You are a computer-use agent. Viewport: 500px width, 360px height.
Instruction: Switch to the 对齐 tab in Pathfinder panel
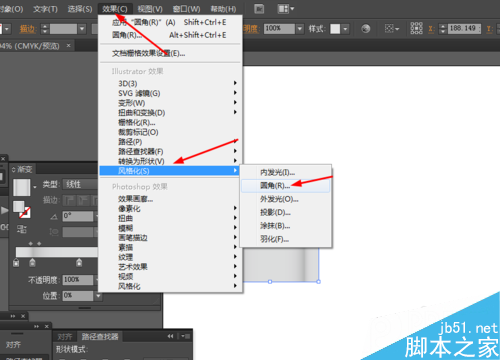(65, 336)
